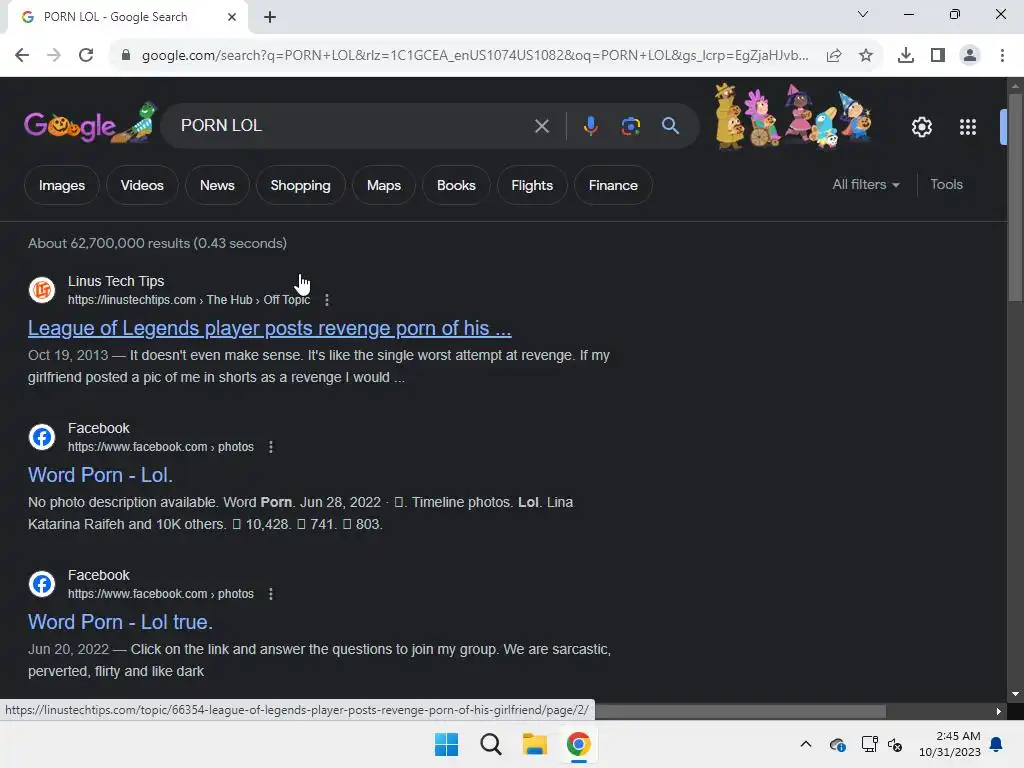
Task: Open the linustechtips.com breadcrumb URL
Action: tap(189, 300)
